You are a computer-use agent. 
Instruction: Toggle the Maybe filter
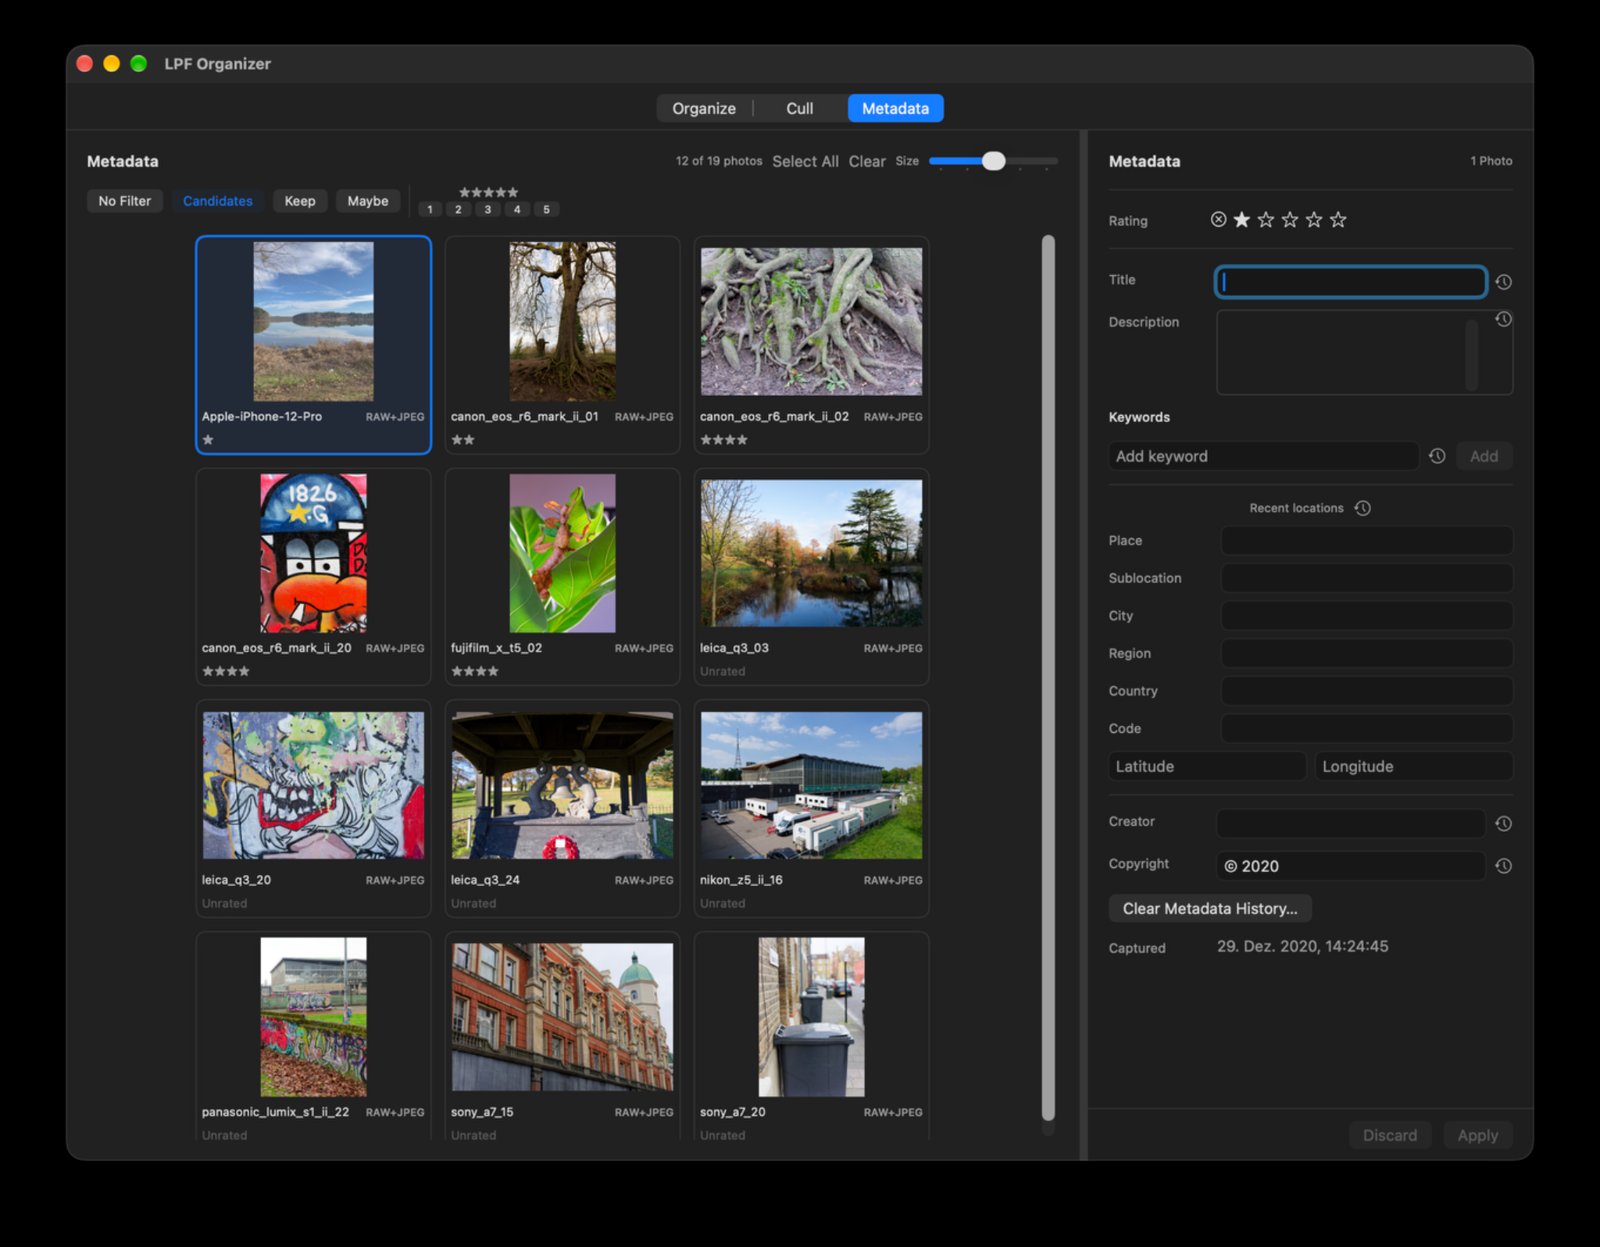[x=368, y=201]
